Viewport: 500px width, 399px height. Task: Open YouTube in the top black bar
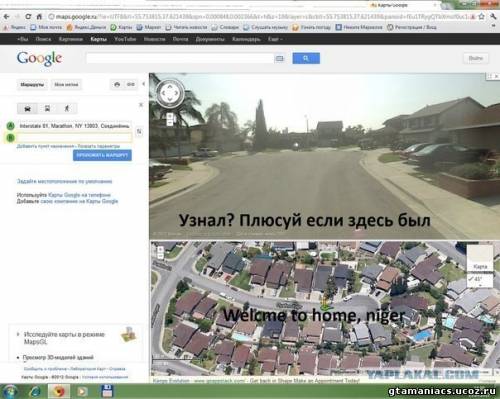125,39
